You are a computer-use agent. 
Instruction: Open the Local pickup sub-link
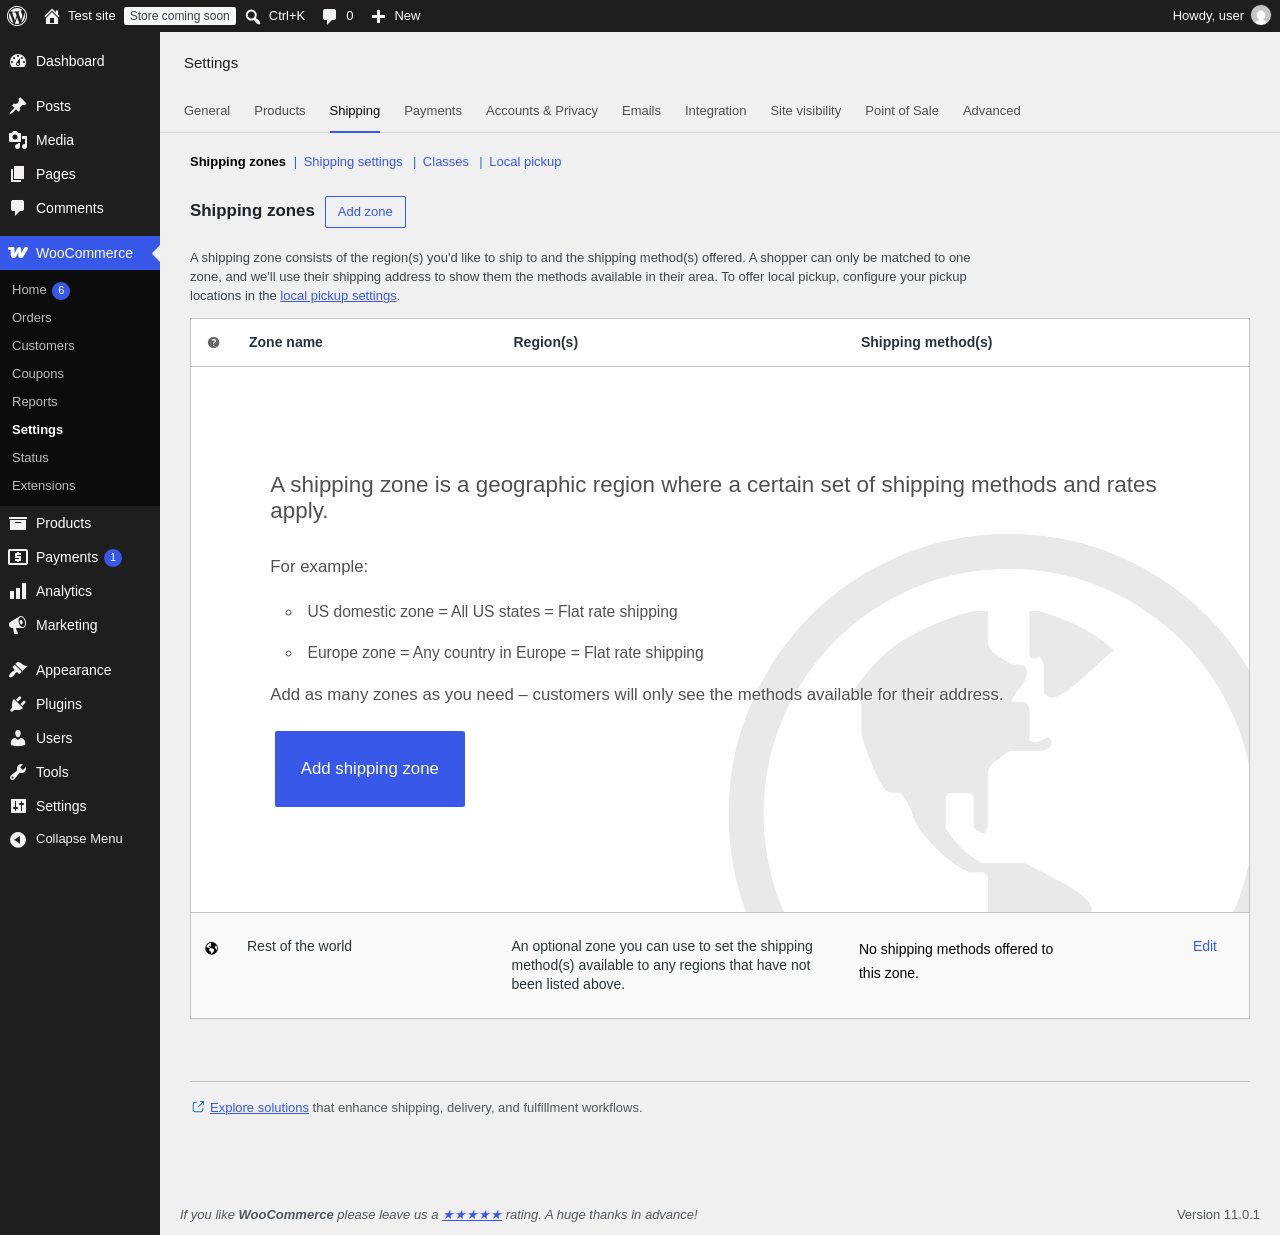point(525,162)
